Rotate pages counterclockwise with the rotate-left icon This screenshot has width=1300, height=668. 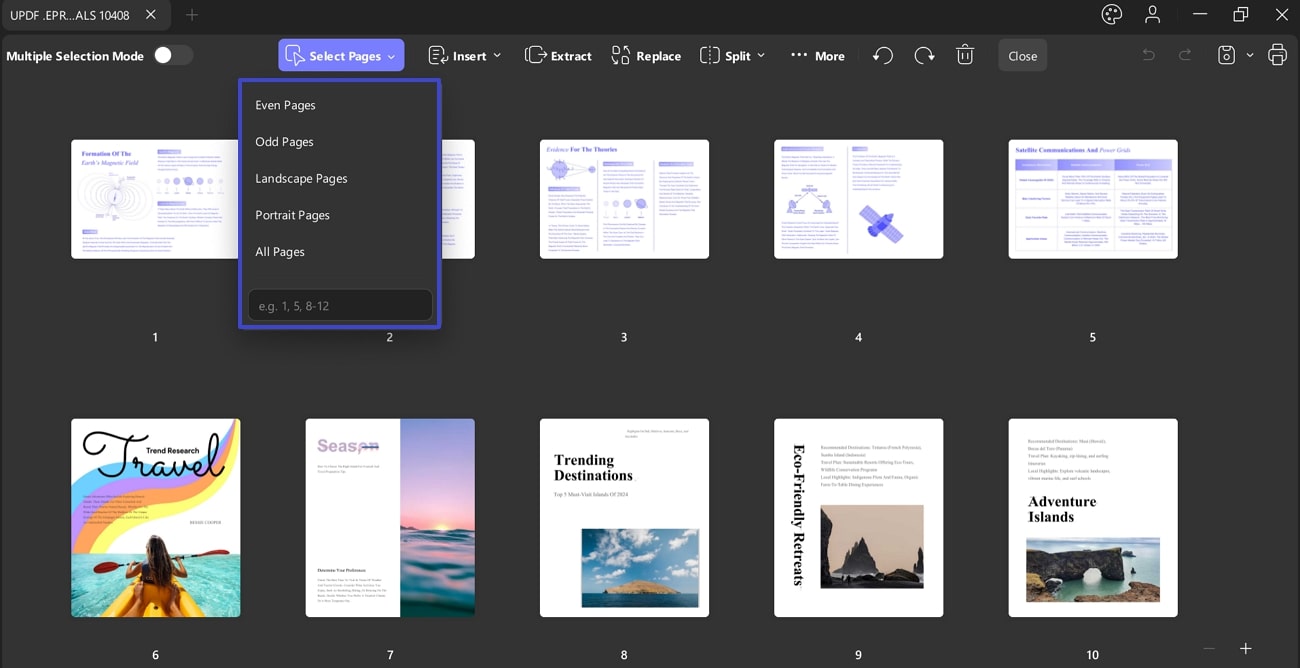pyautogui.click(x=882, y=56)
